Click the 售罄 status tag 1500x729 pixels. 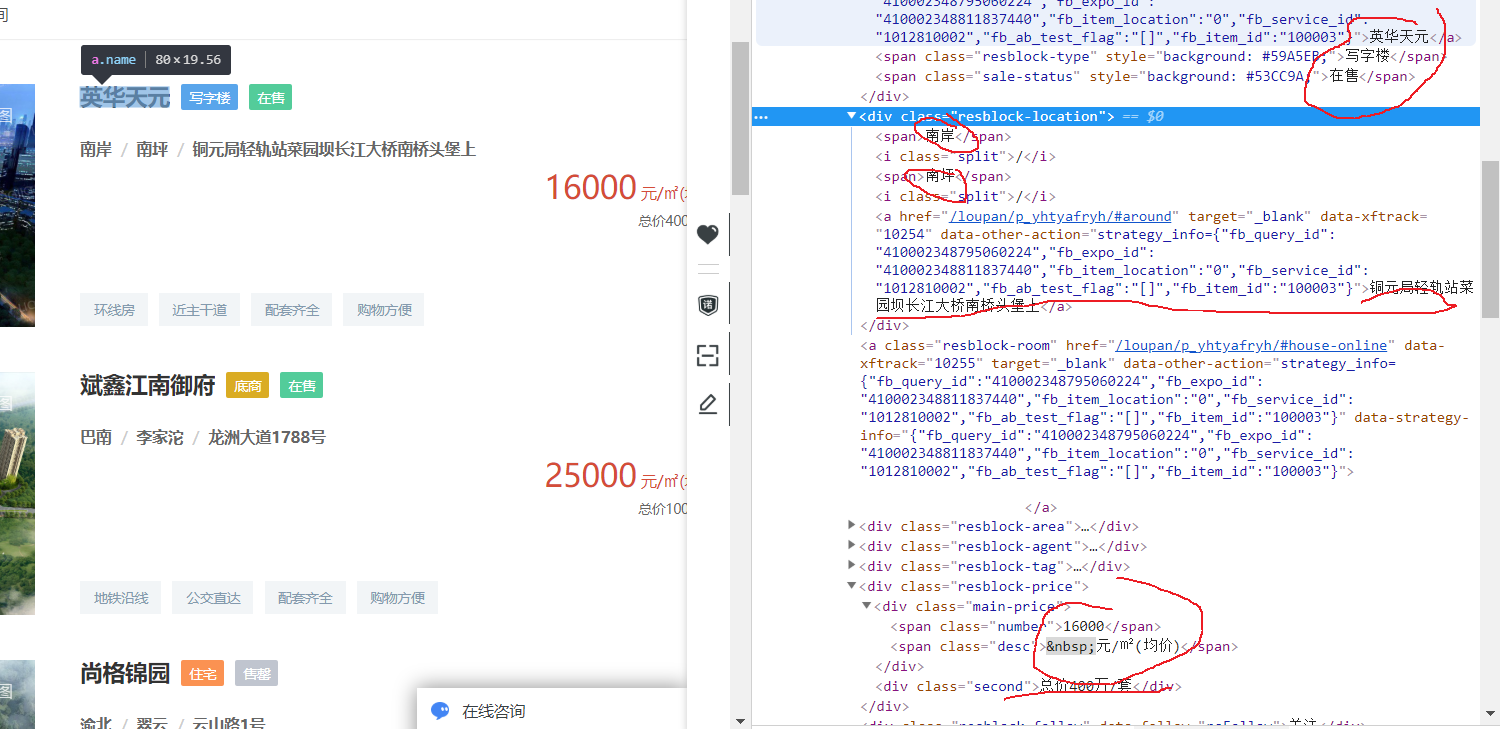pos(256,674)
